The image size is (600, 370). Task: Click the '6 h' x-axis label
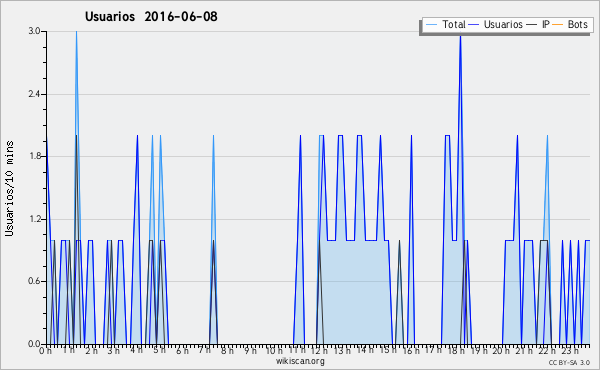click(x=182, y=350)
